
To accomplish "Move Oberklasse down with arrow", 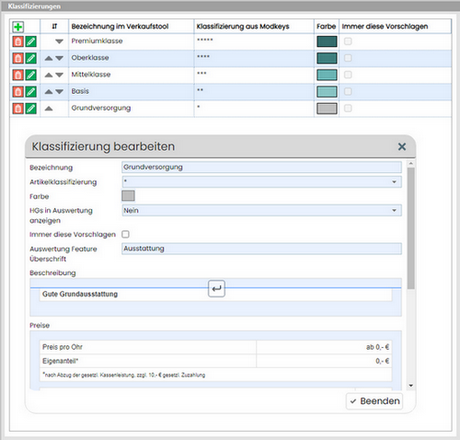I will (x=59, y=58).
